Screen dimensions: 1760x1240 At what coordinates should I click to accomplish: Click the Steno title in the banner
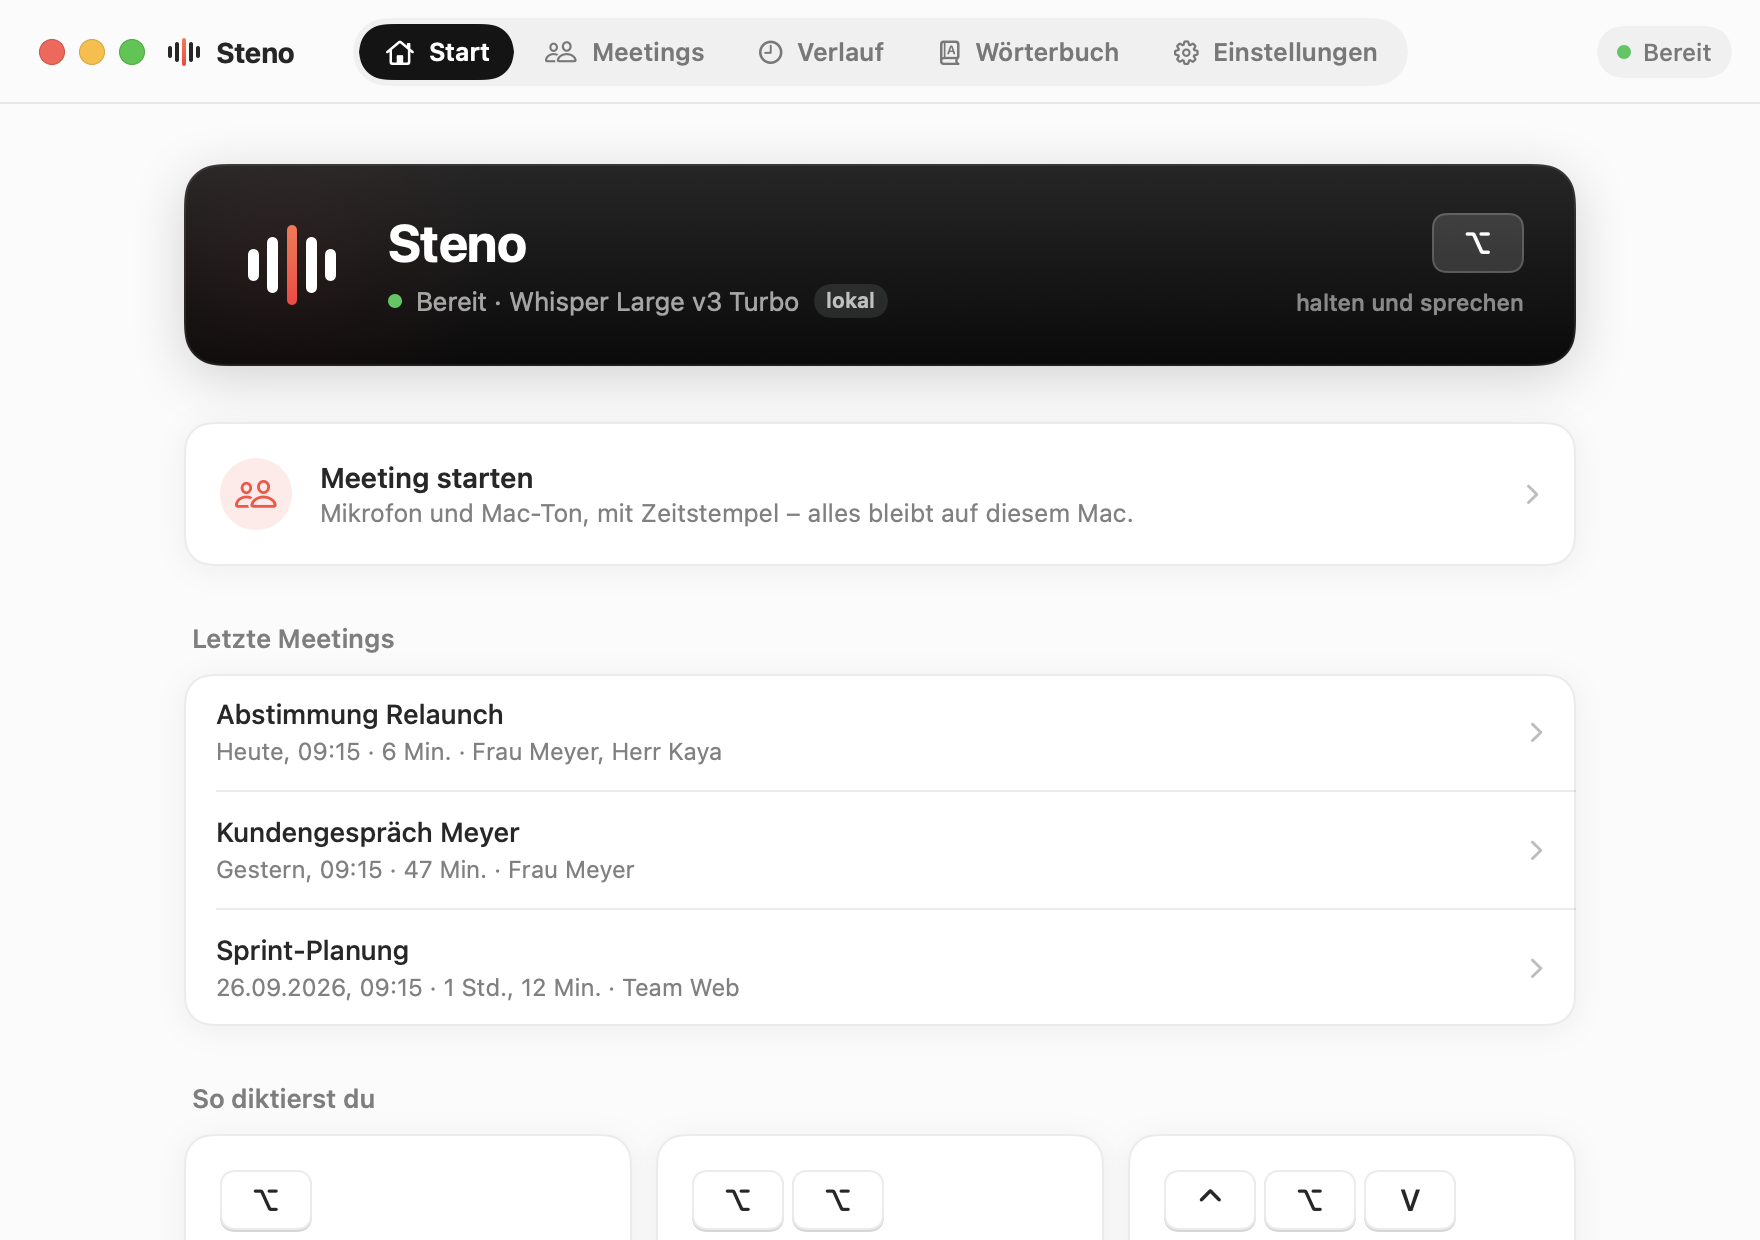tap(457, 244)
